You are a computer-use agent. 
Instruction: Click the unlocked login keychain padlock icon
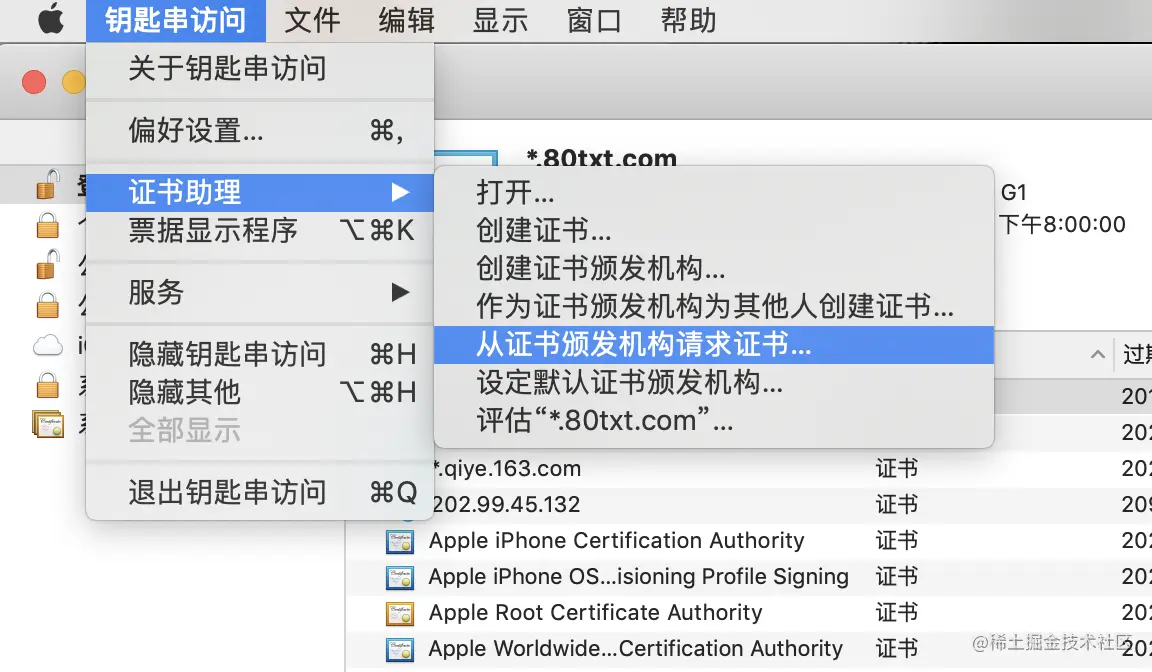click(48, 184)
